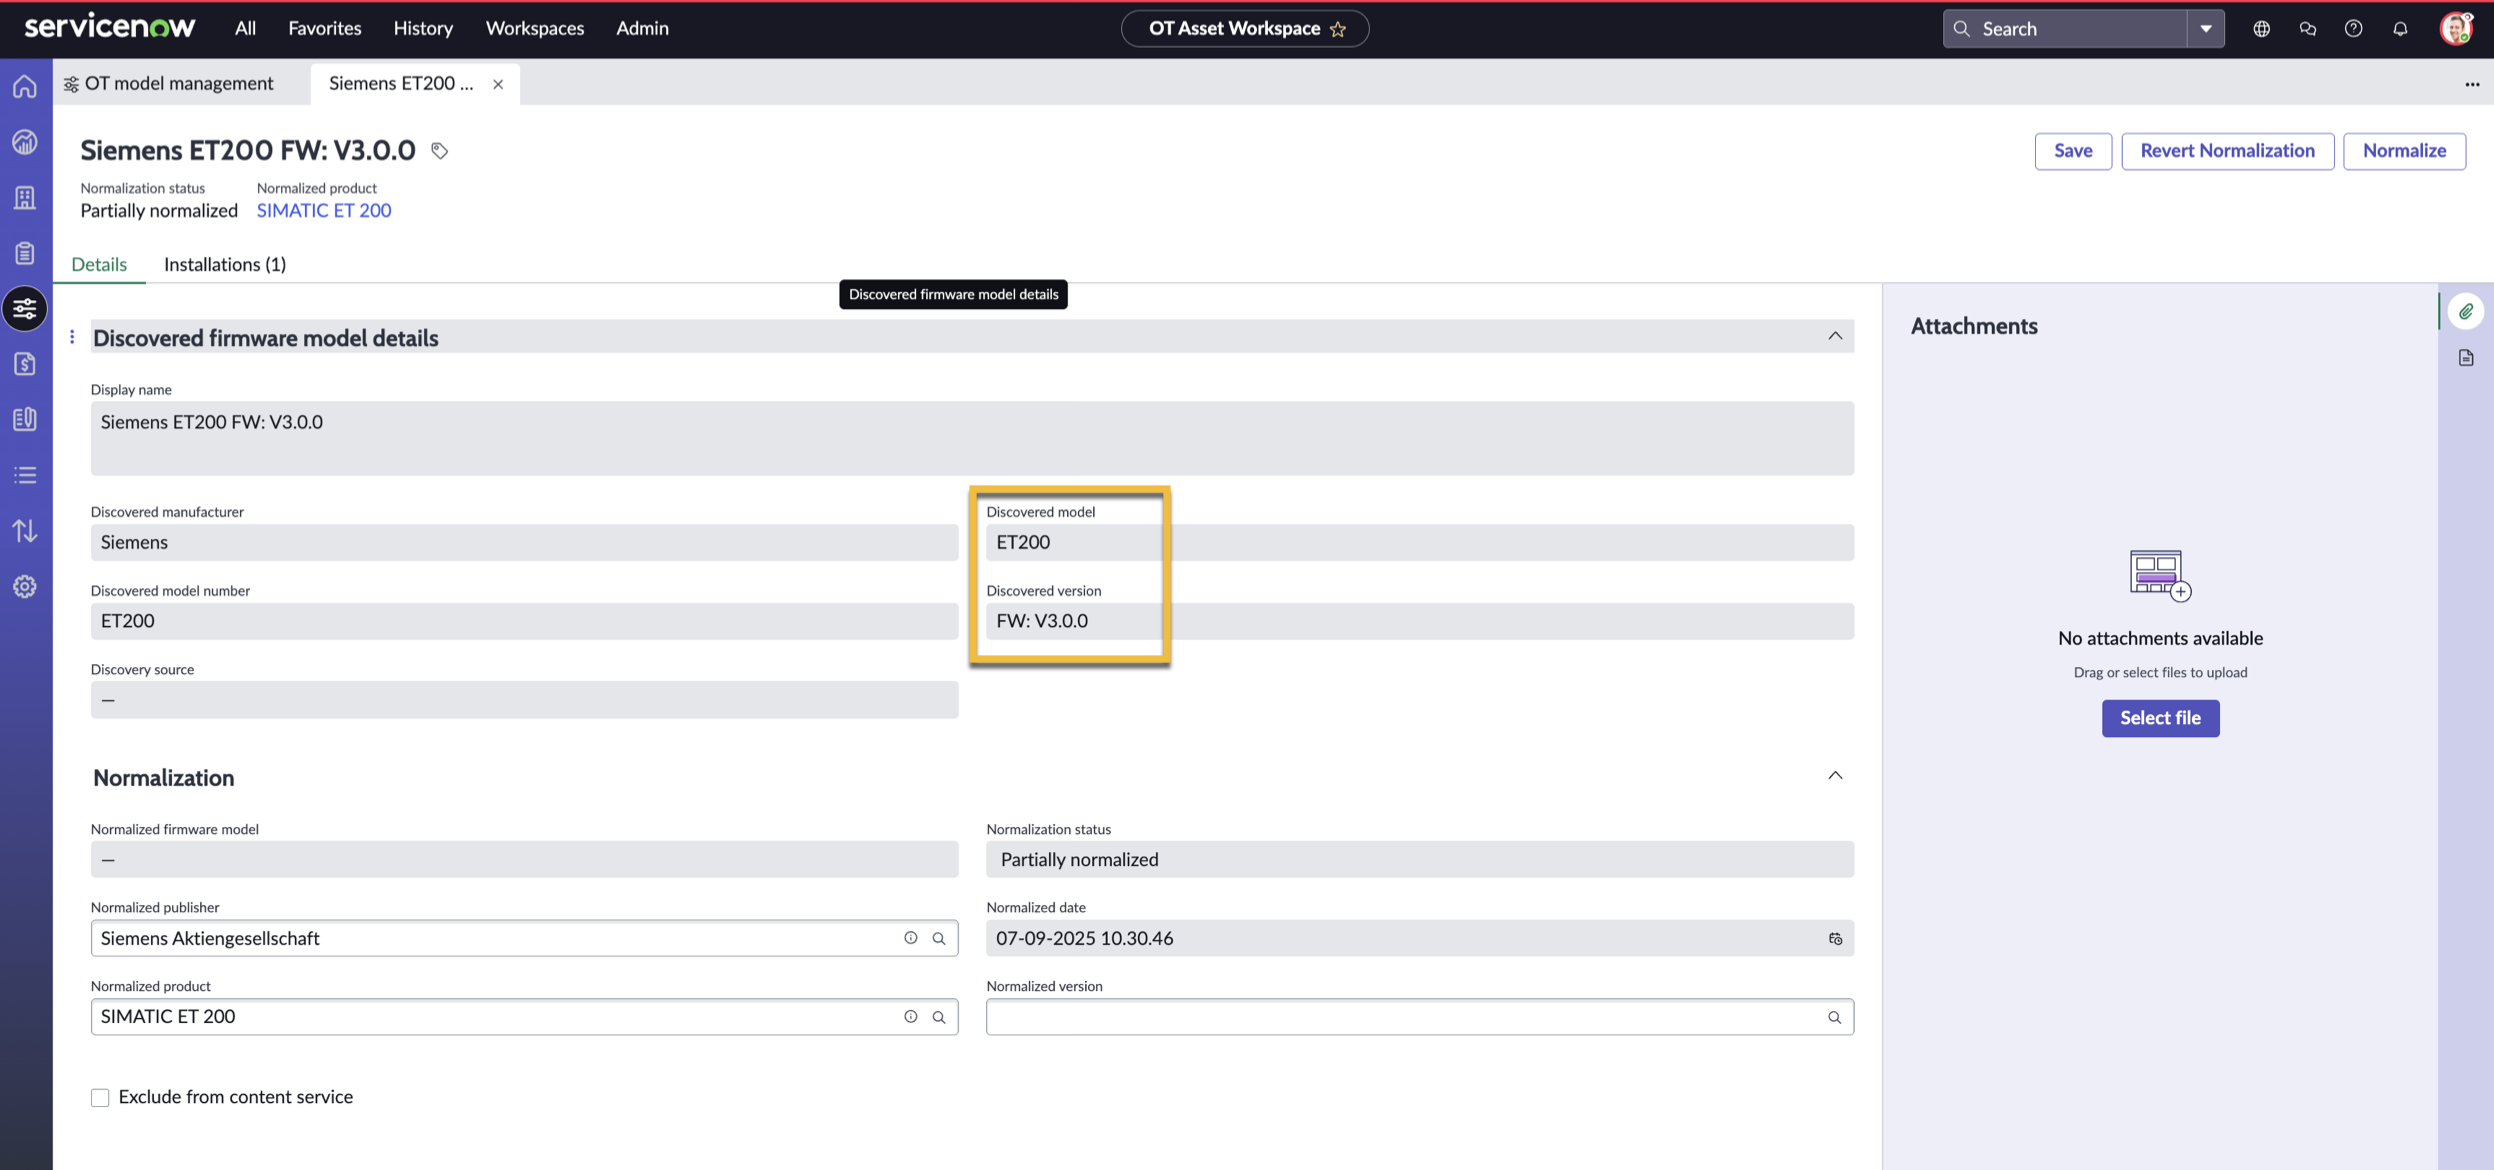Open the dashboard gauge sidebar icon
2494x1170 pixels.
(25, 142)
